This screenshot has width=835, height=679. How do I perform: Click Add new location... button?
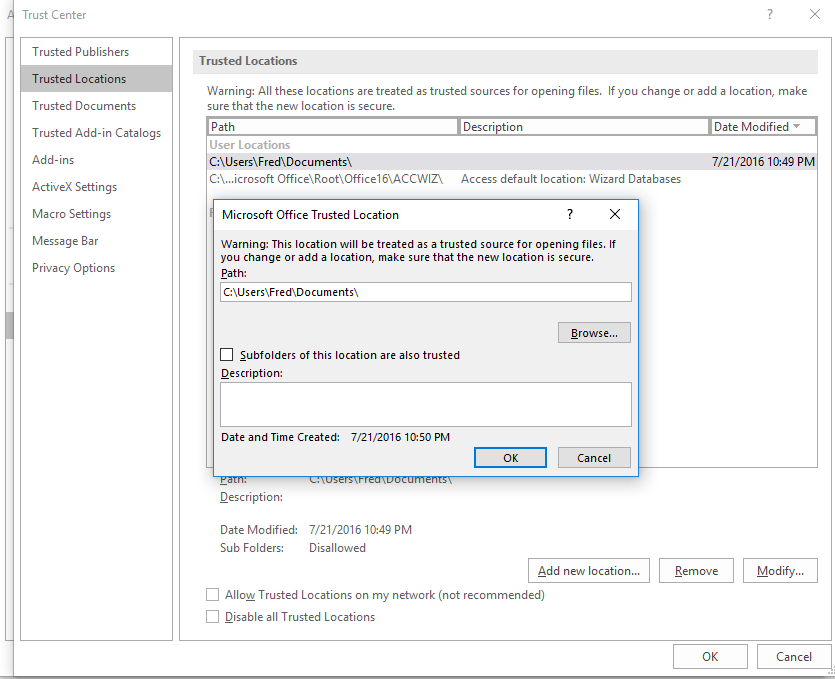point(589,571)
